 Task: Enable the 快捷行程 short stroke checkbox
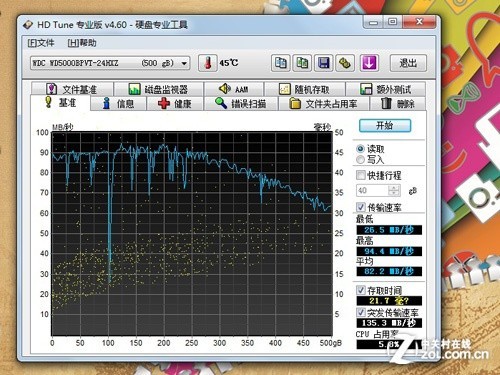(361, 175)
